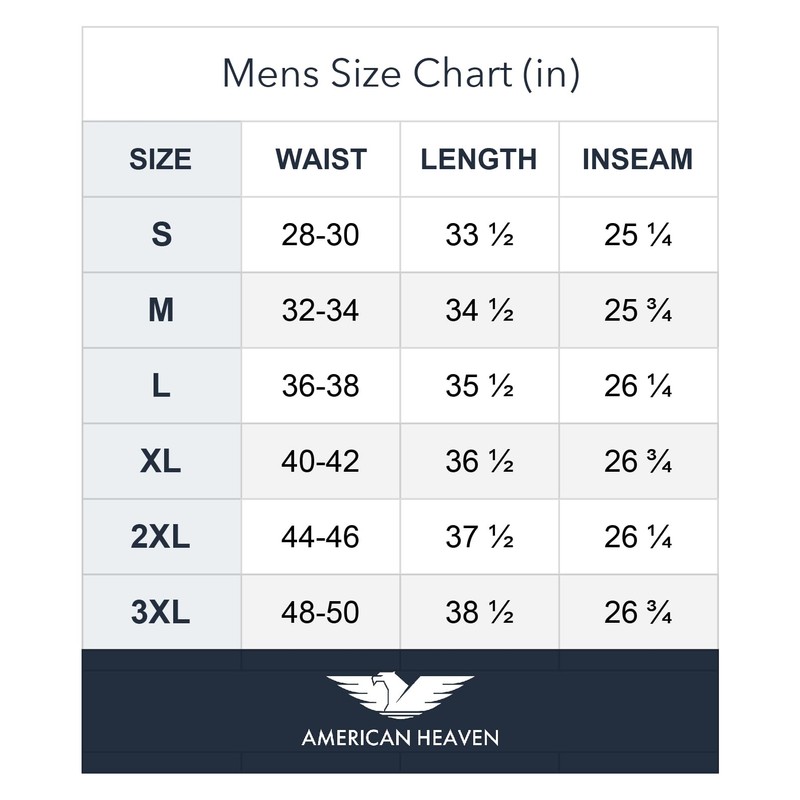Select the 48-50 waist cell
Viewport: 800px width, 800px height.
321,612
